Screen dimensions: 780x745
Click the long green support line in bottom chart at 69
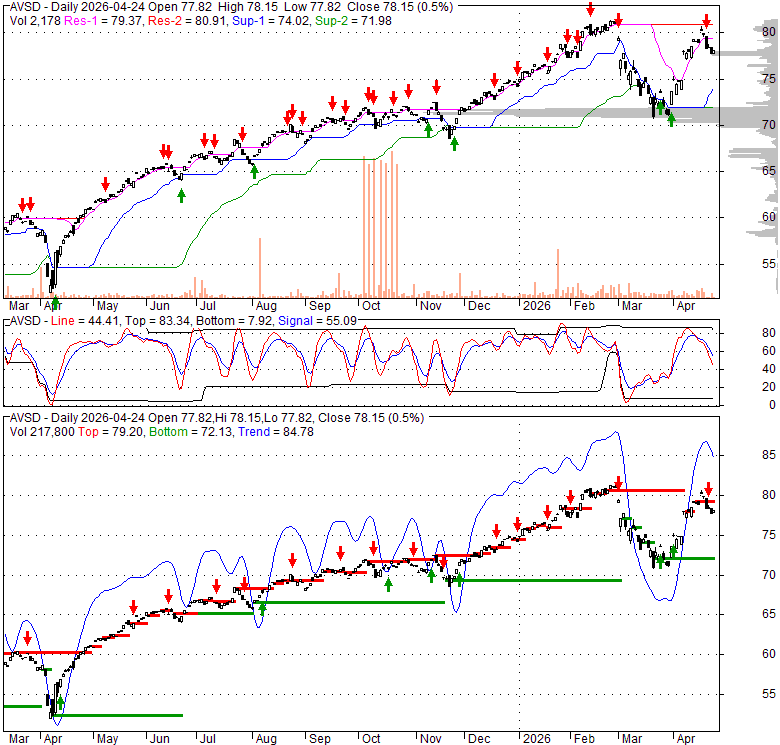[x=540, y=580]
